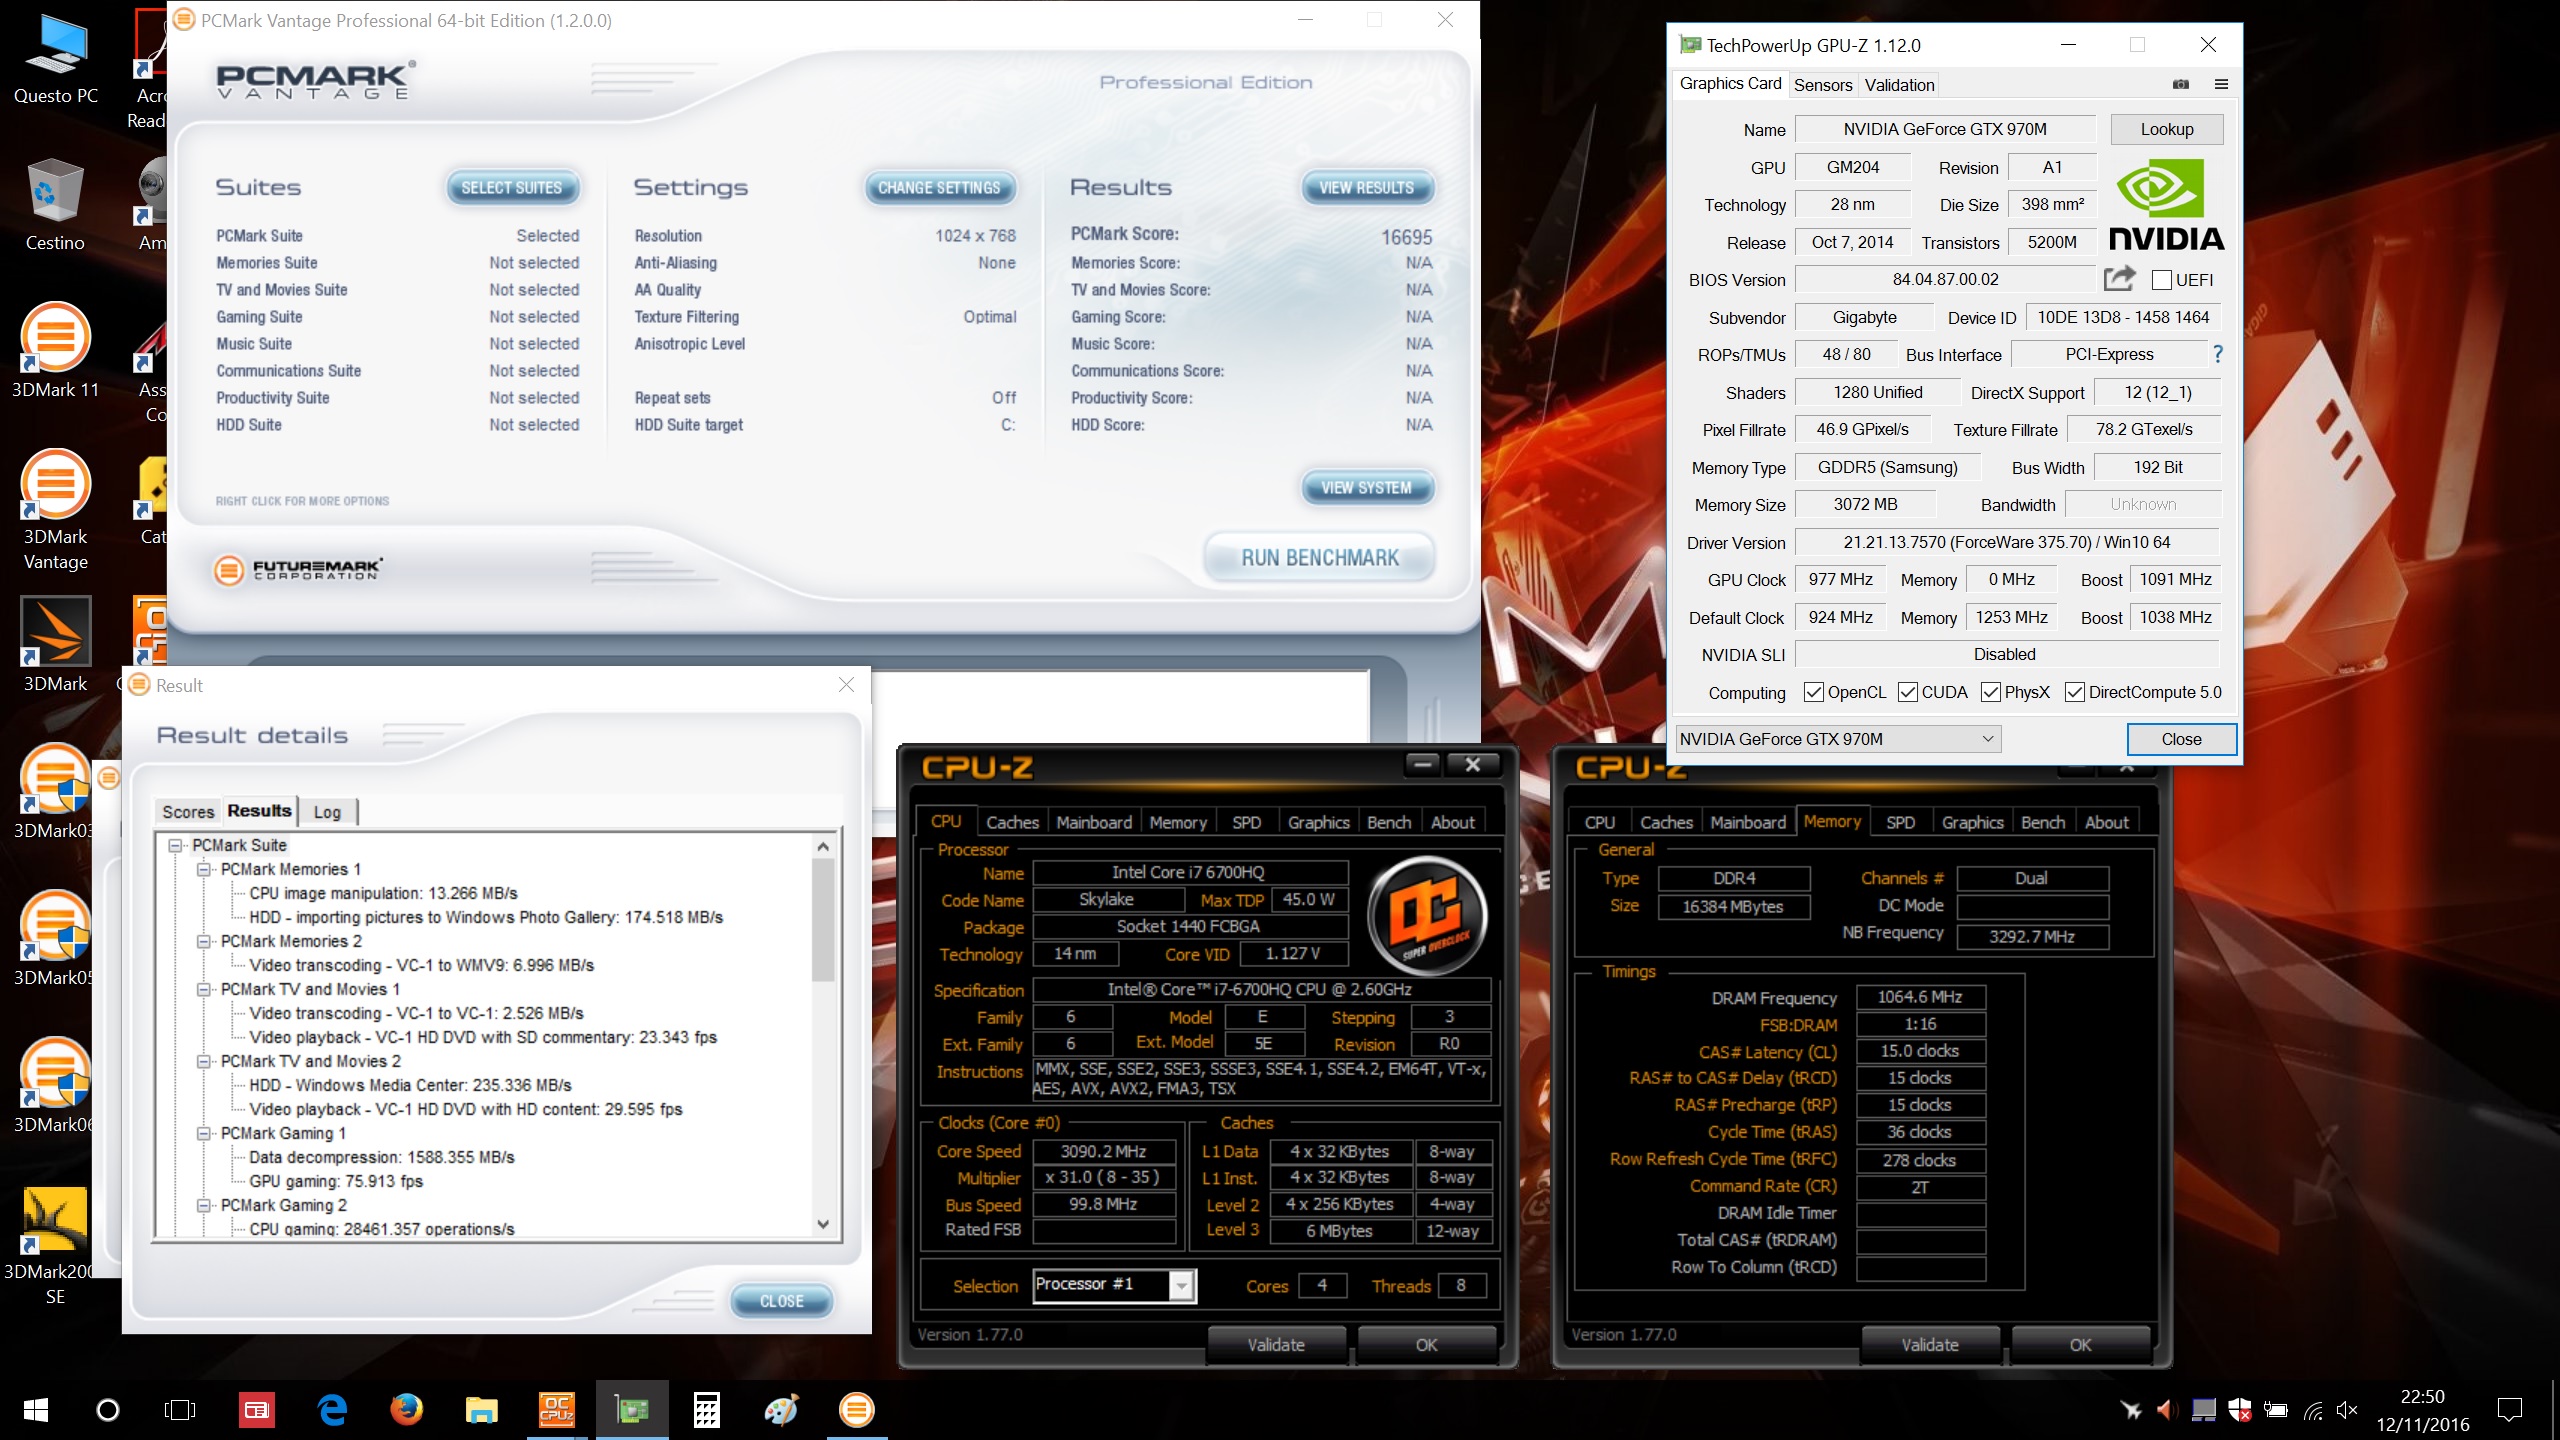Open Task View on taskbar
This screenshot has width=2560, height=1440.
[180, 1410]
